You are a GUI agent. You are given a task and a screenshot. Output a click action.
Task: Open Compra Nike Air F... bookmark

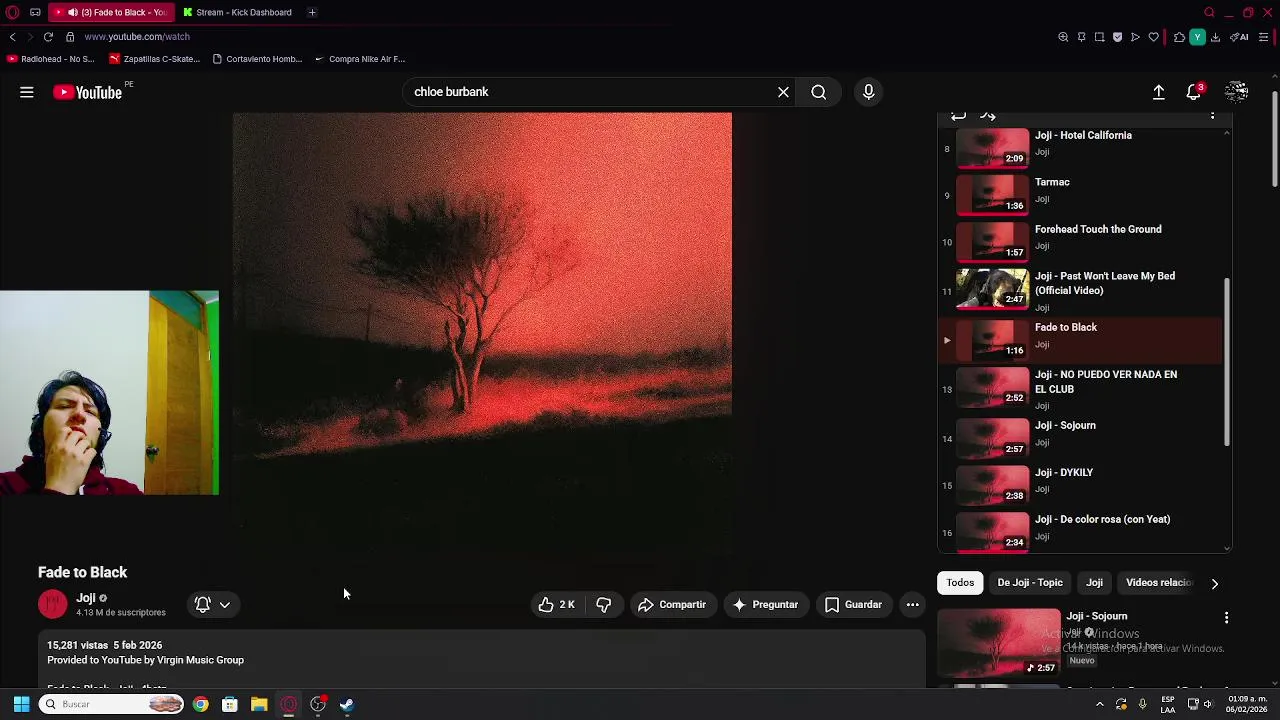coord(360,59)
